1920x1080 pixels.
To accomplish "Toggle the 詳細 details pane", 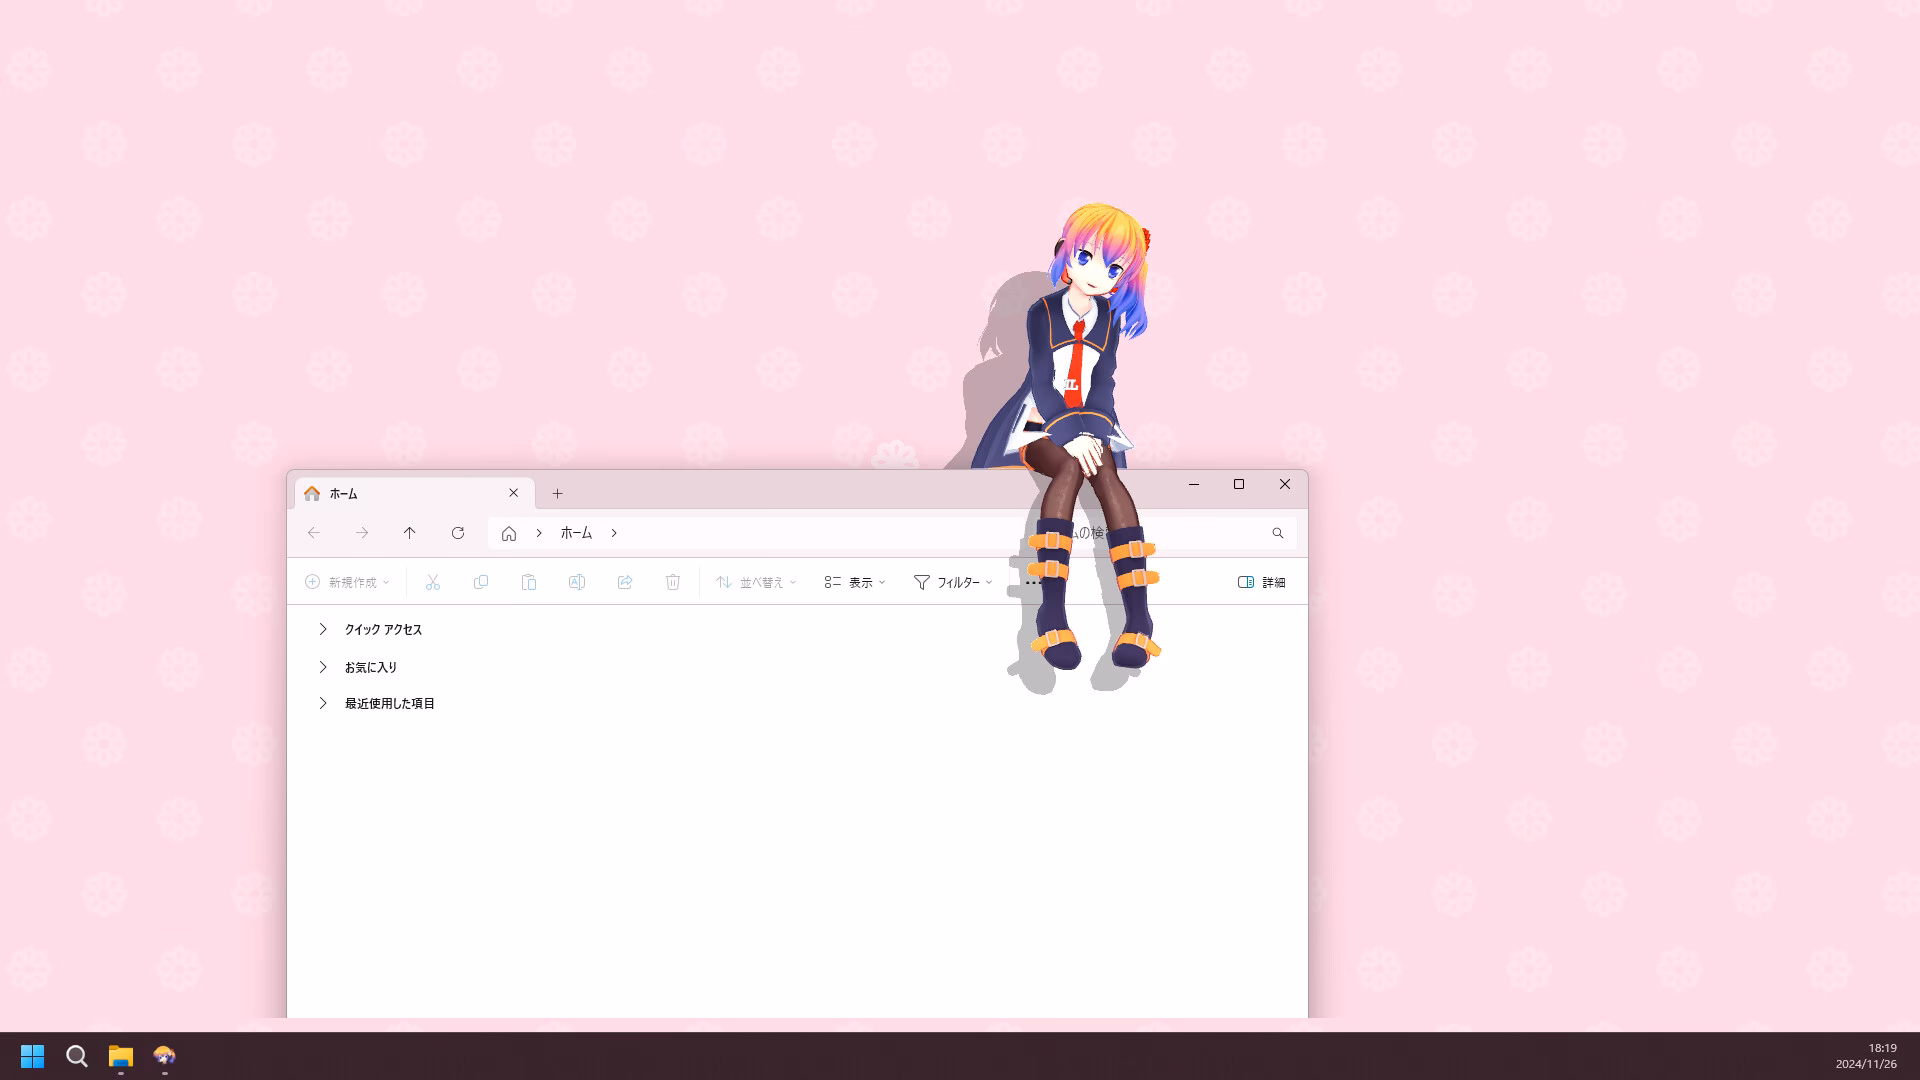I will pos(1262,582).
